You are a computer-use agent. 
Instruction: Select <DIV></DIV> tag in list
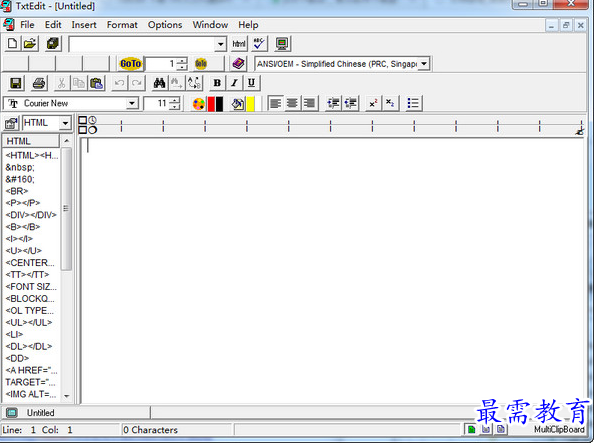pos(31,215)
